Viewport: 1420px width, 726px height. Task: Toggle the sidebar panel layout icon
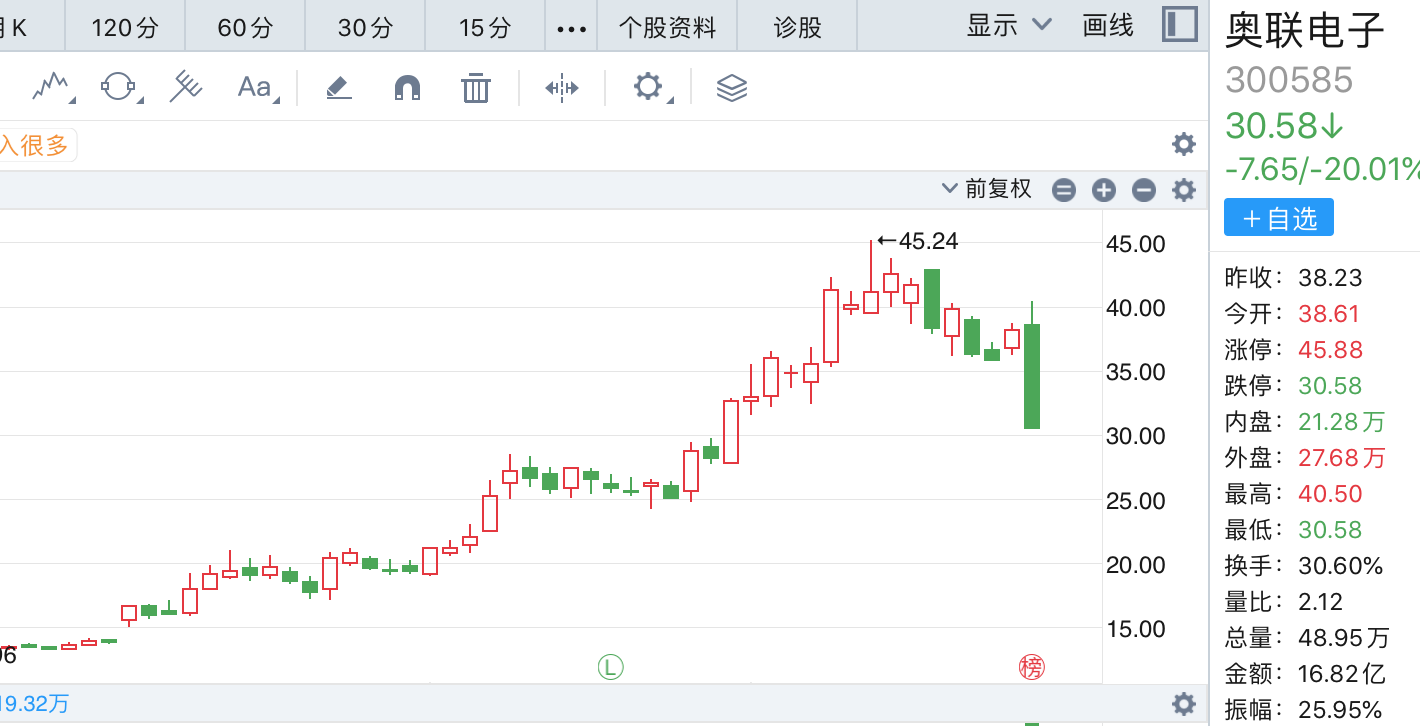[1179, 25]
